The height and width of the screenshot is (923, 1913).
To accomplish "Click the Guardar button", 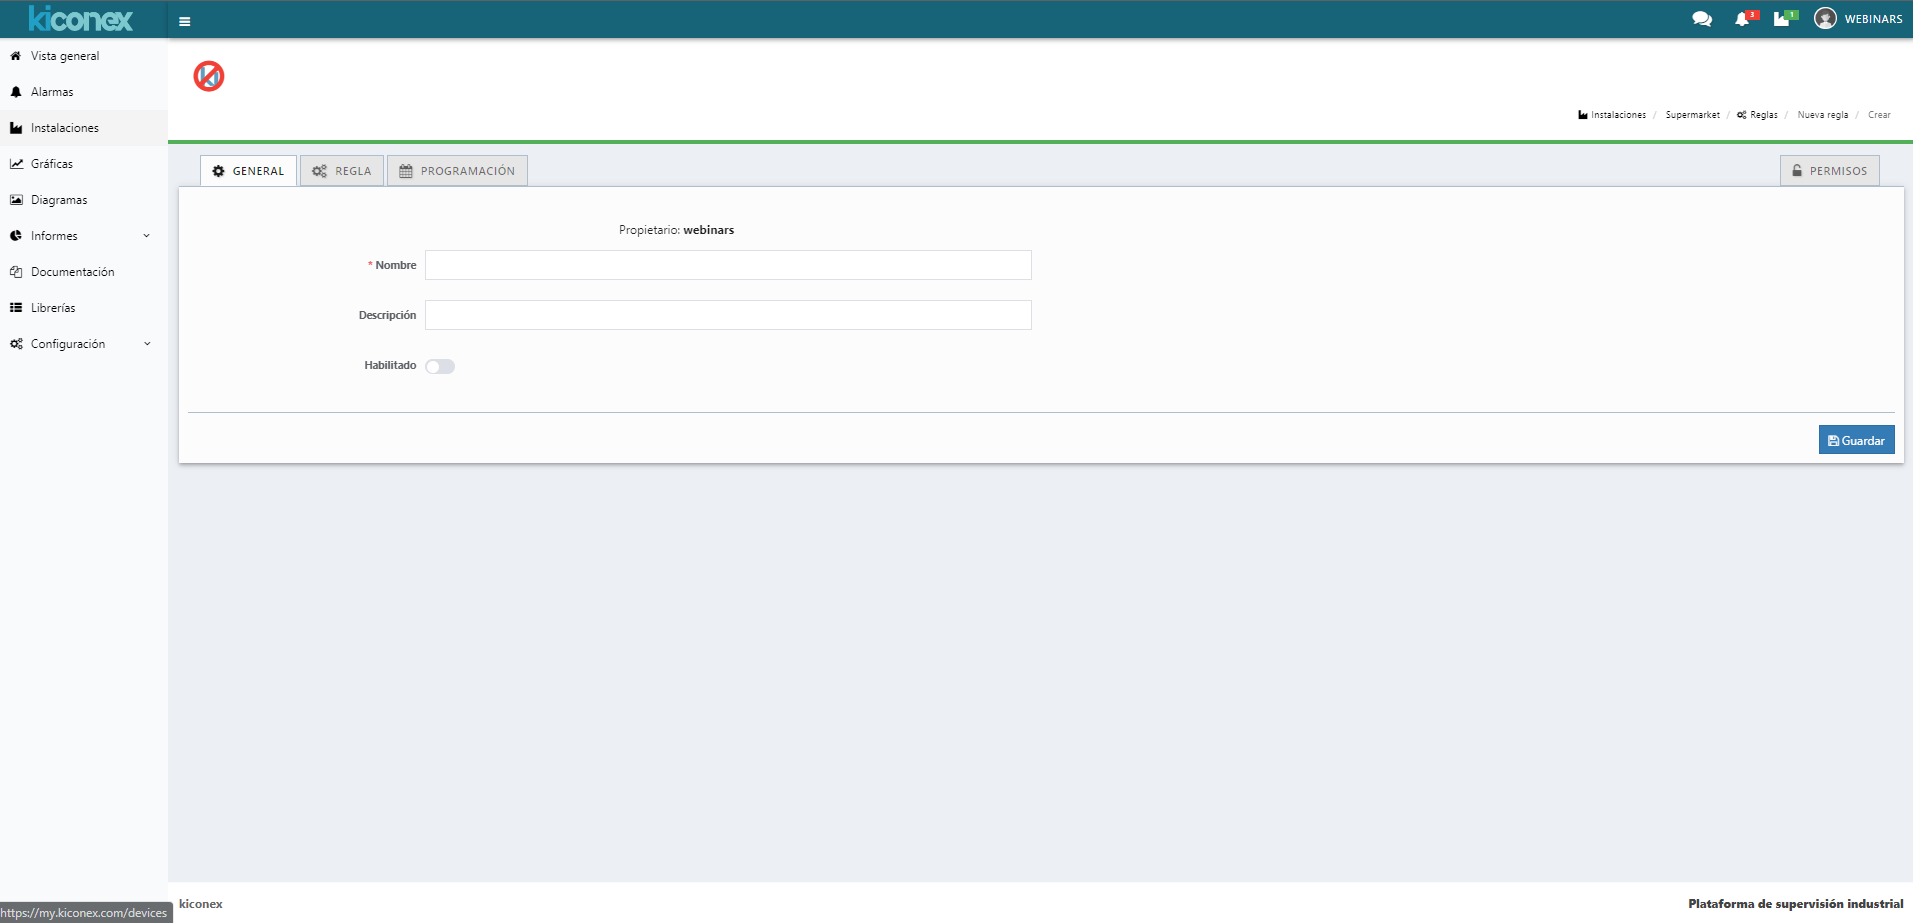I will pos(1856,440).
